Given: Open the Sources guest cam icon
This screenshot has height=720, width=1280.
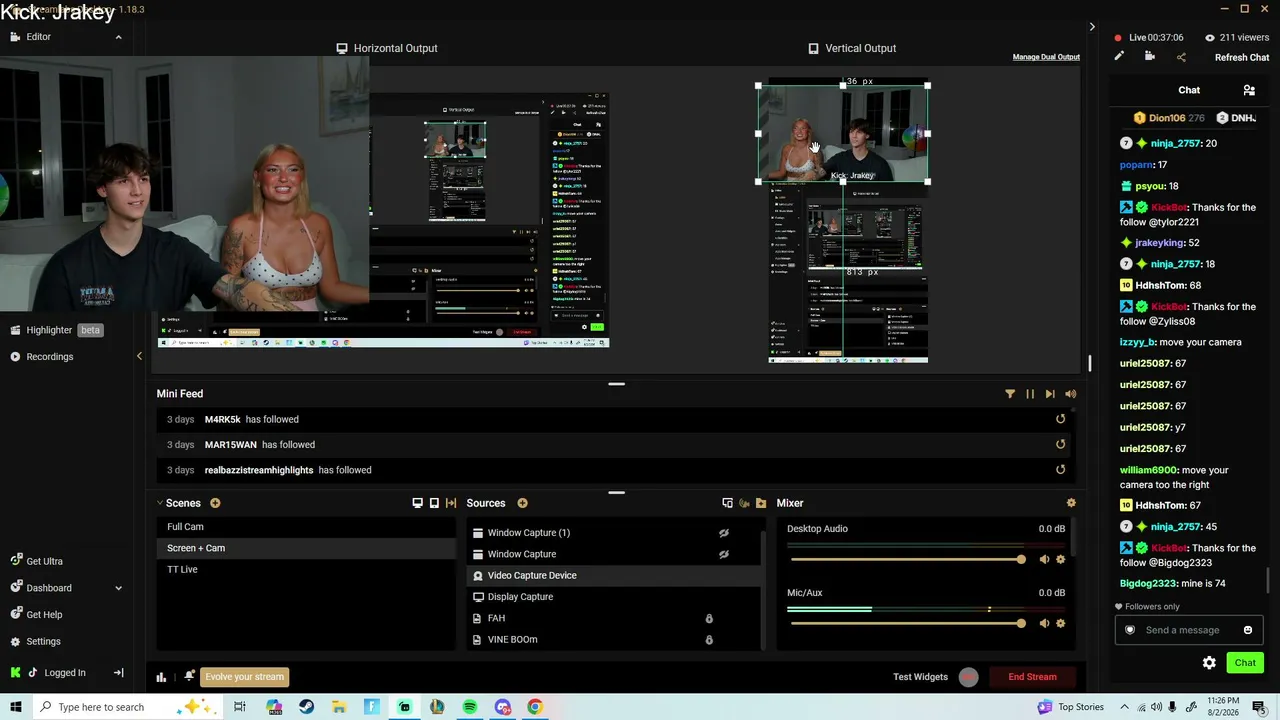Looking at the screenshot, I should pos(744,503).
